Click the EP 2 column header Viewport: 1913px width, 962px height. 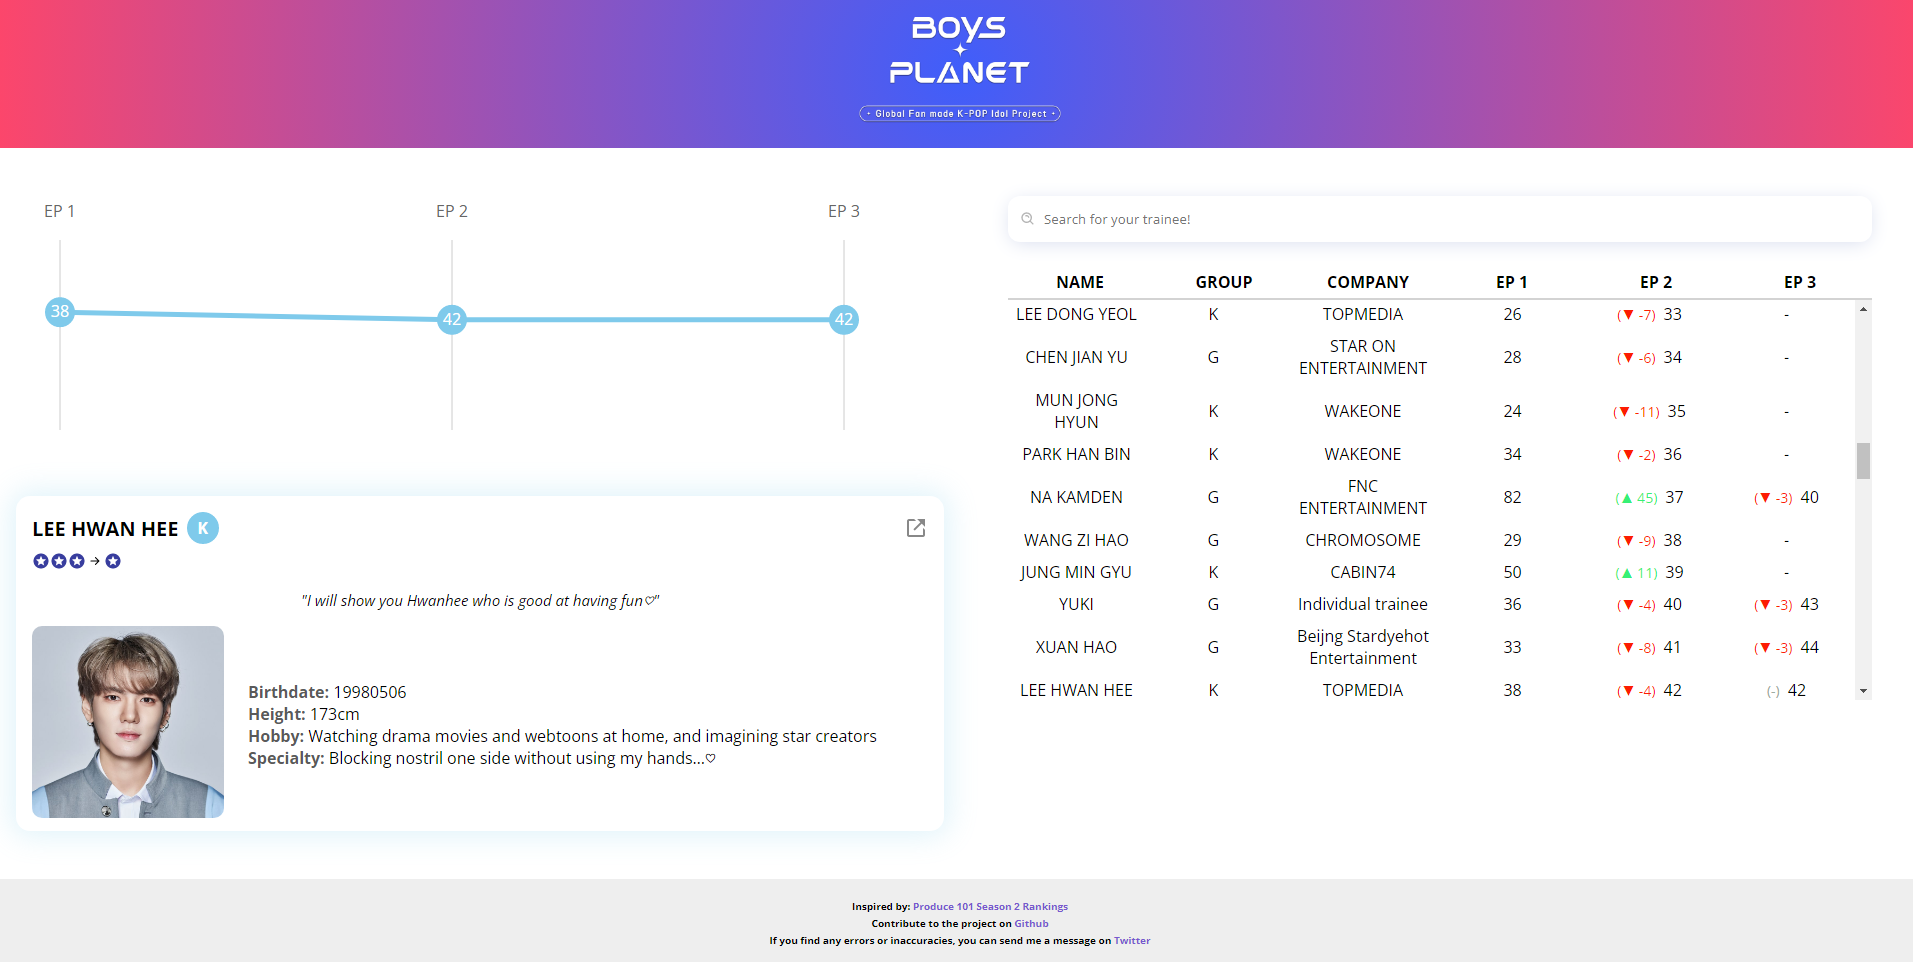coord(1655,282)
